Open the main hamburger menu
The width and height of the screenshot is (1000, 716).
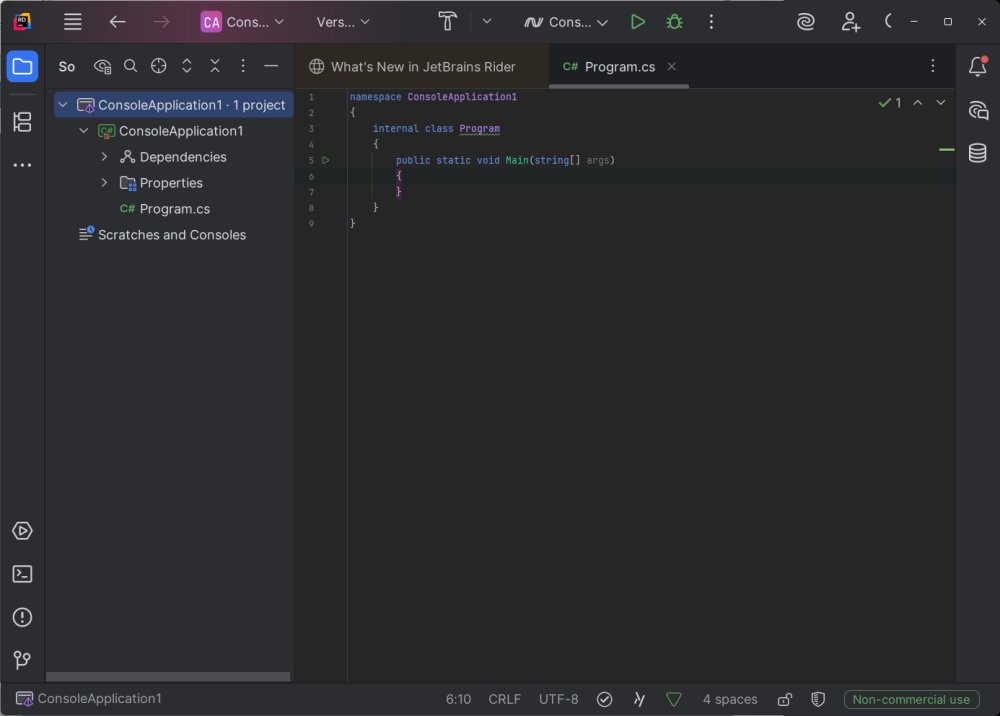pyautogui.click(x=72, y=21)
